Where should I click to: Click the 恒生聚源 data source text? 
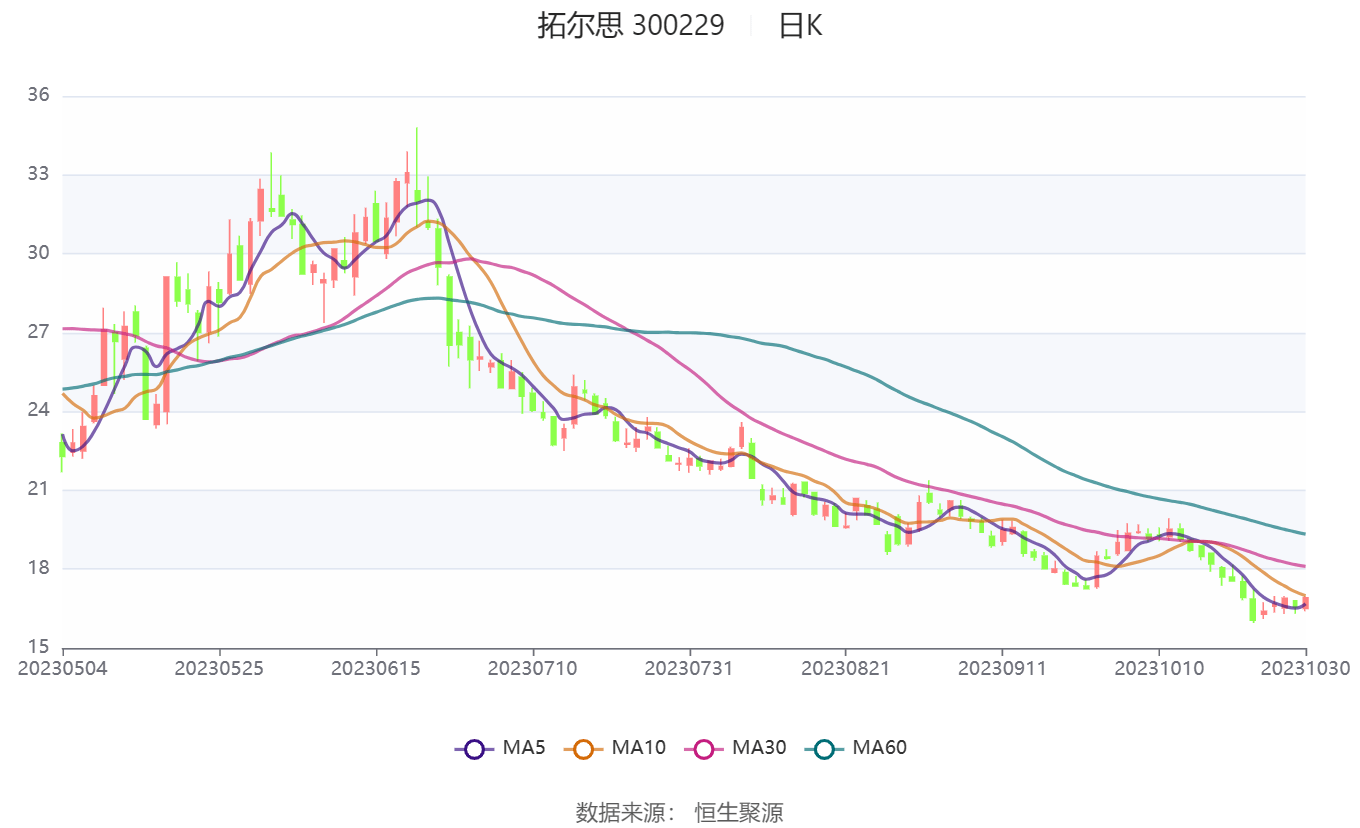point(739,812)
